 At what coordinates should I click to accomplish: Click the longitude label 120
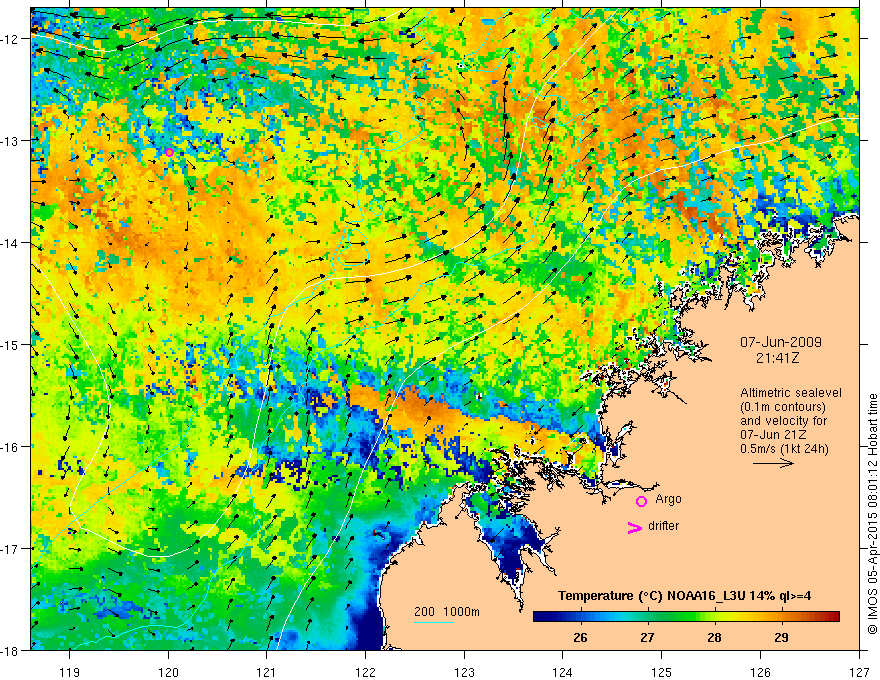[168, 672]
